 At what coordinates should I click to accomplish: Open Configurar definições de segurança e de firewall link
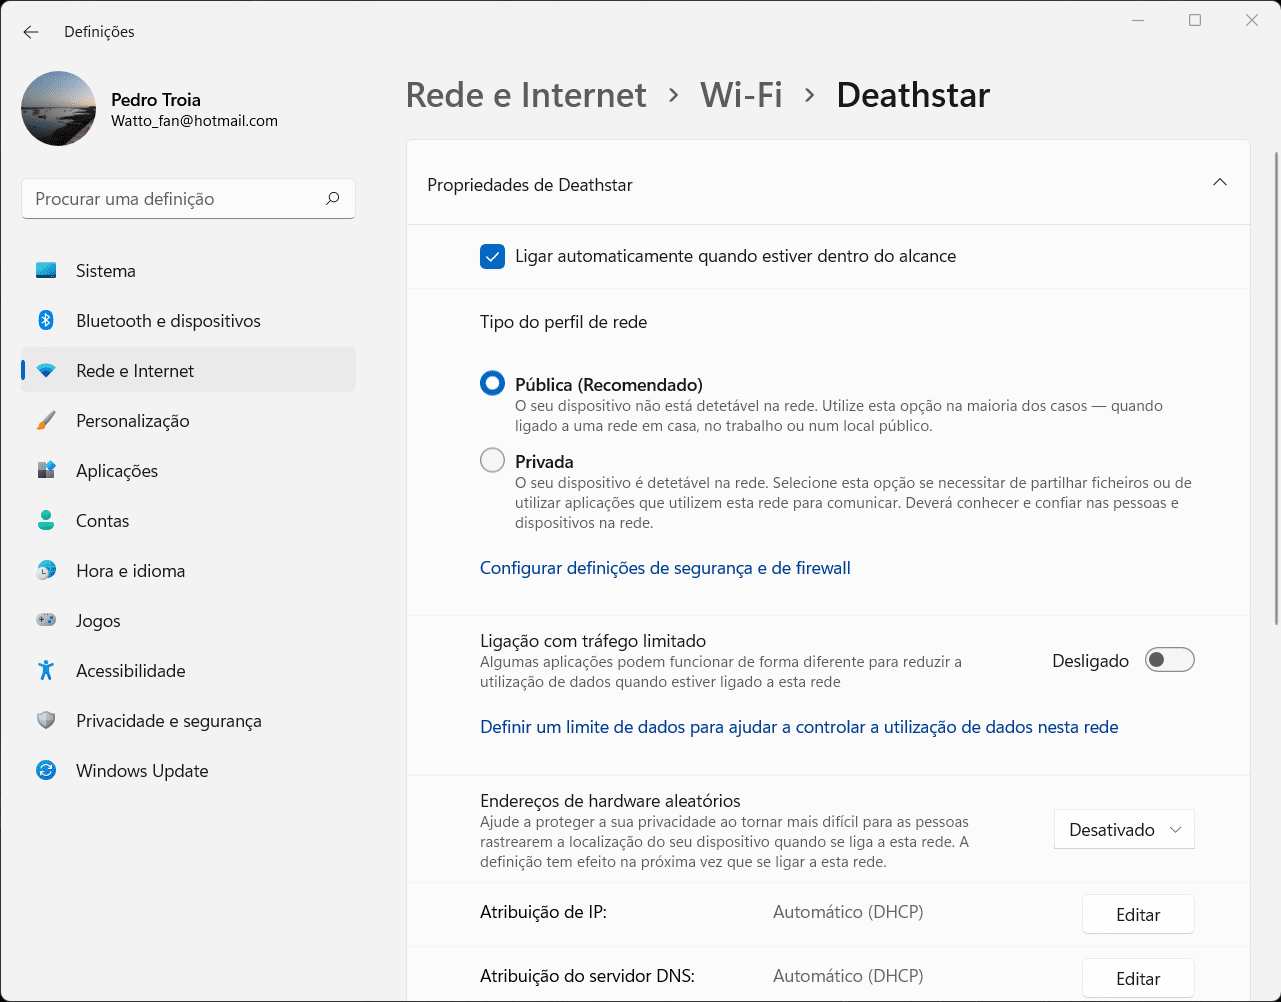point(665,568)
